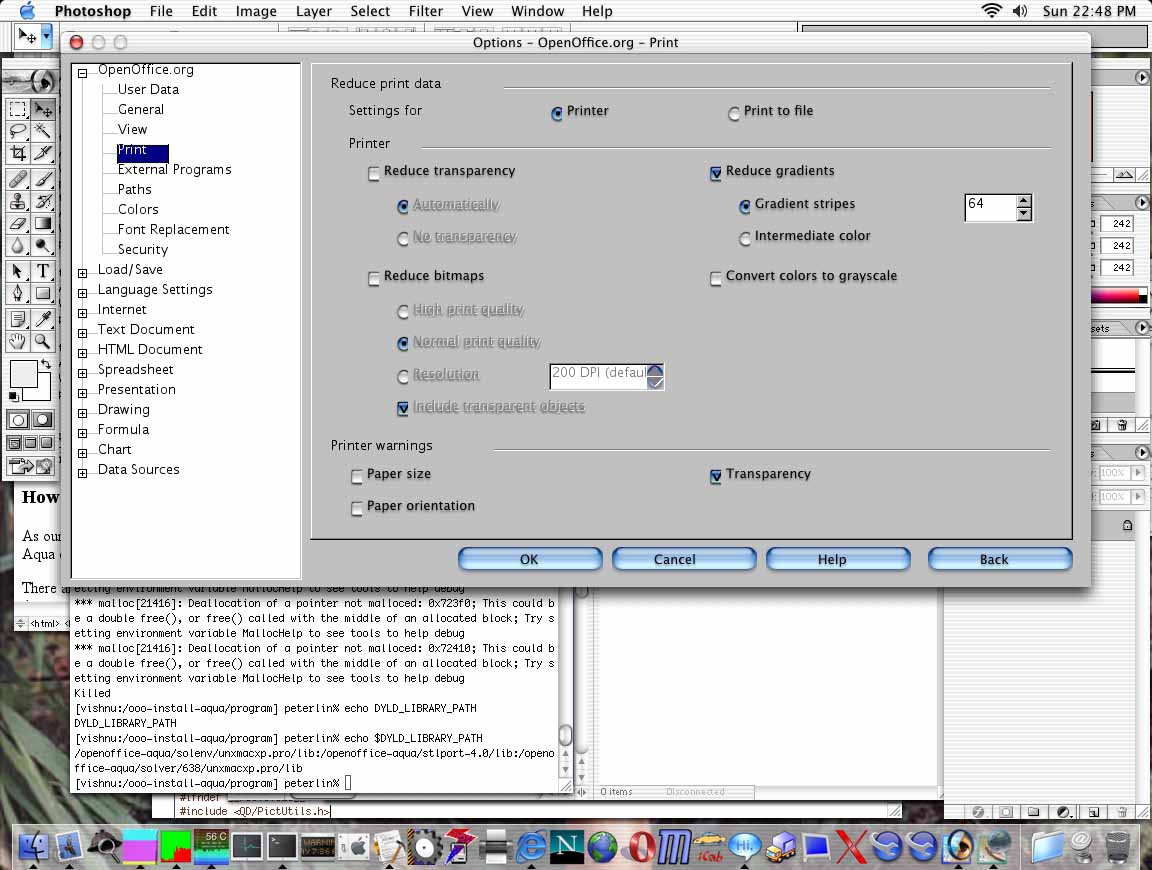
Task: Select the Rectangular Marquee tool
Action: 18,109
